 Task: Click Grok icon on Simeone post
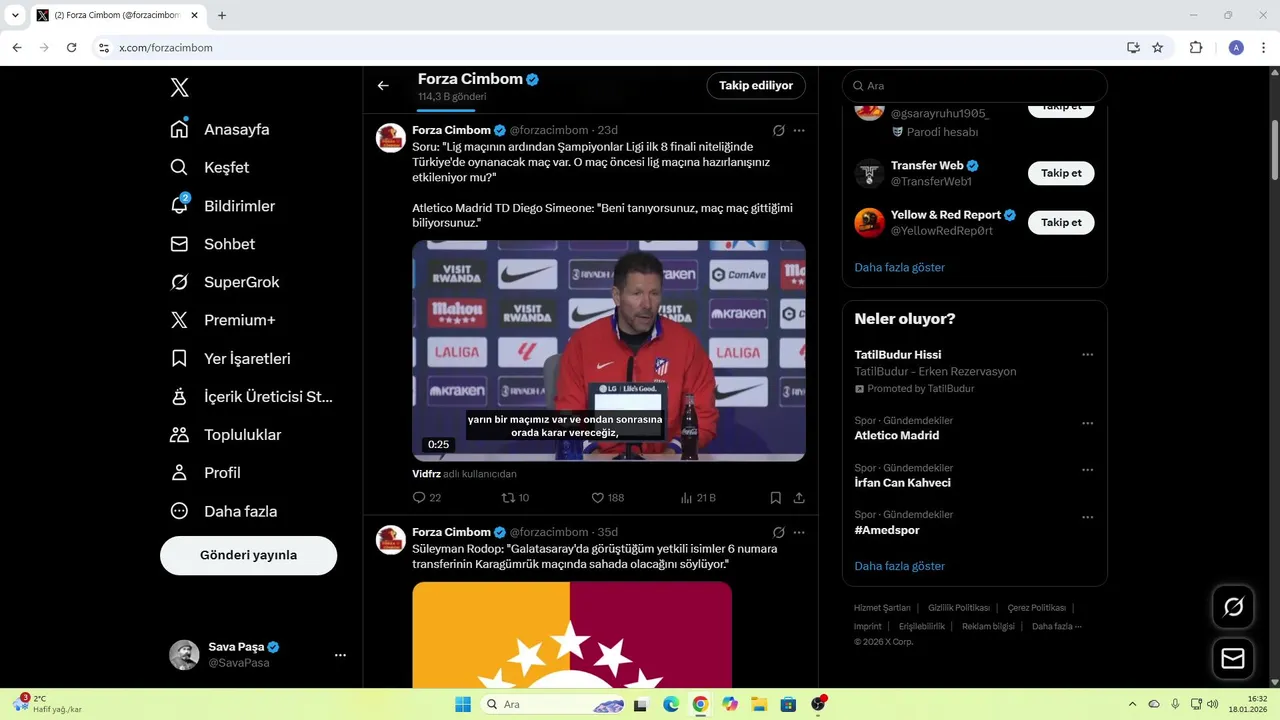(x=778, y=130)
